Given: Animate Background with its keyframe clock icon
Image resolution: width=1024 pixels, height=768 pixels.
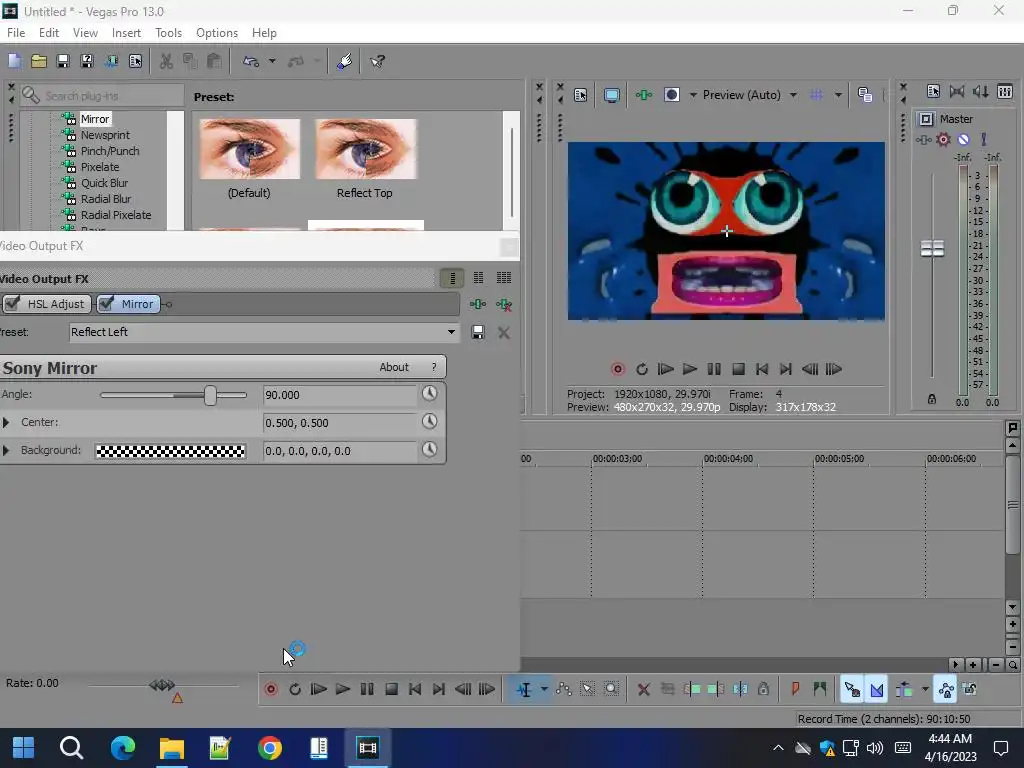Looking at the screenshot, I should tap(429, 450).
